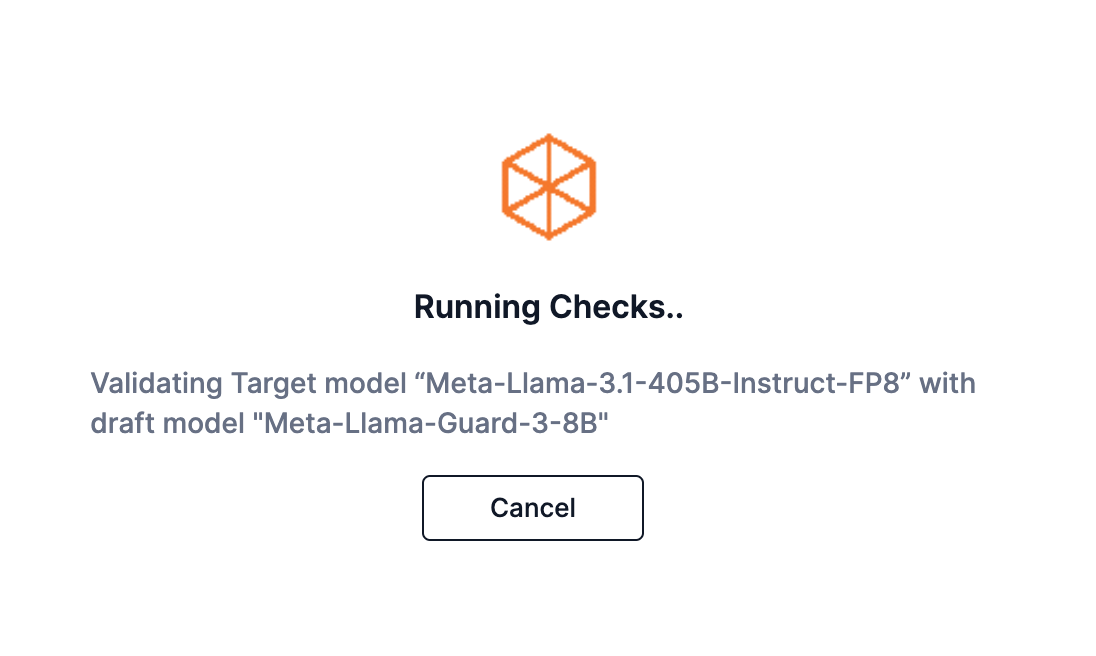Screen dimensions: 1096x656
Task: Select the right face of the cube logo
Action: point(572,200)
